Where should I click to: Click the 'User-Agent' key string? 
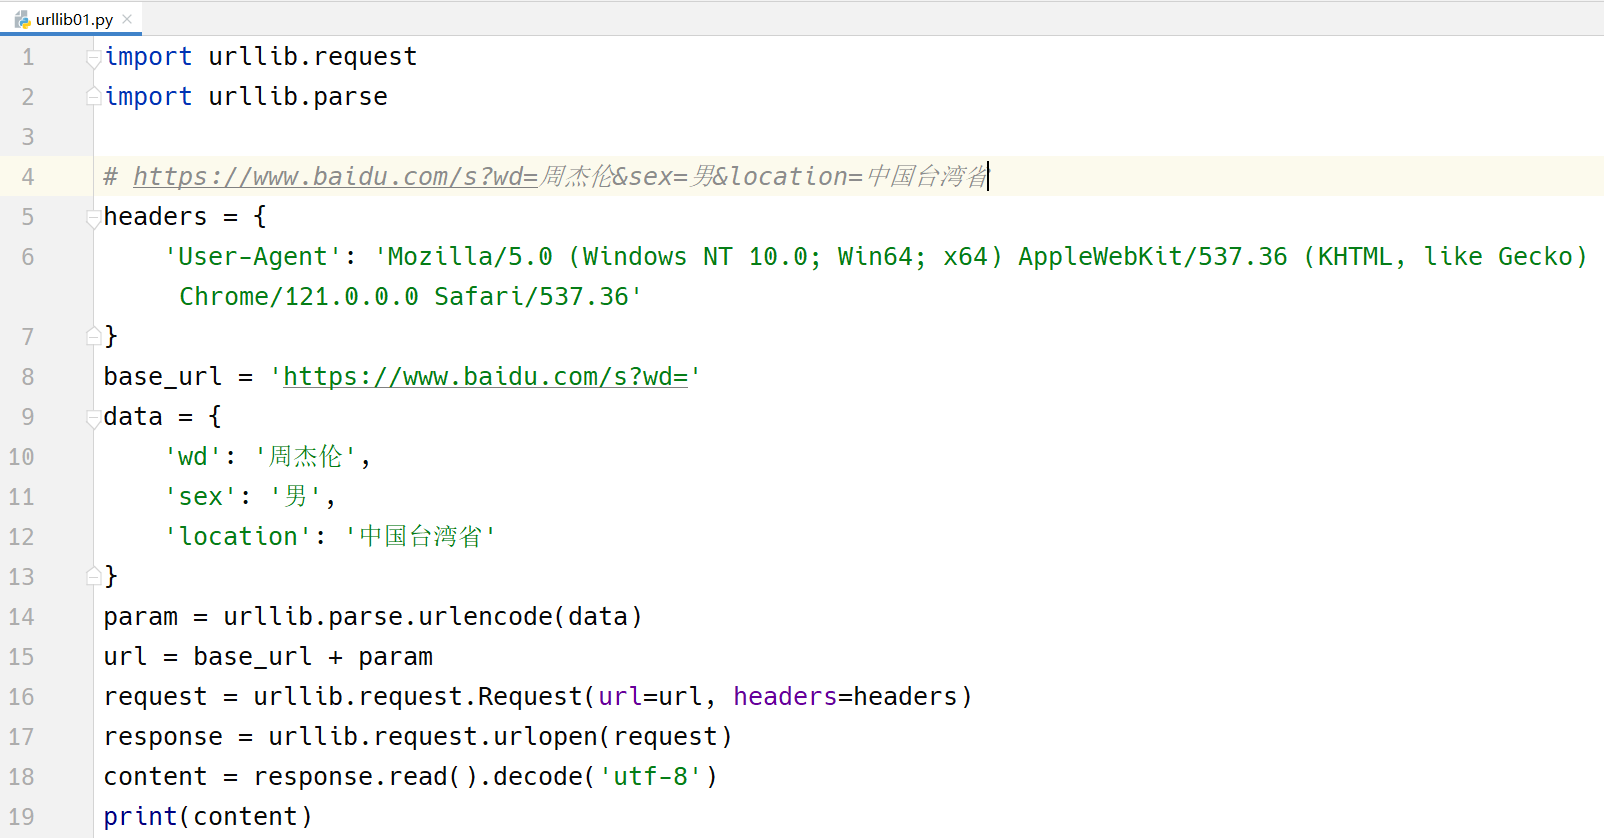tap(253, 257)
